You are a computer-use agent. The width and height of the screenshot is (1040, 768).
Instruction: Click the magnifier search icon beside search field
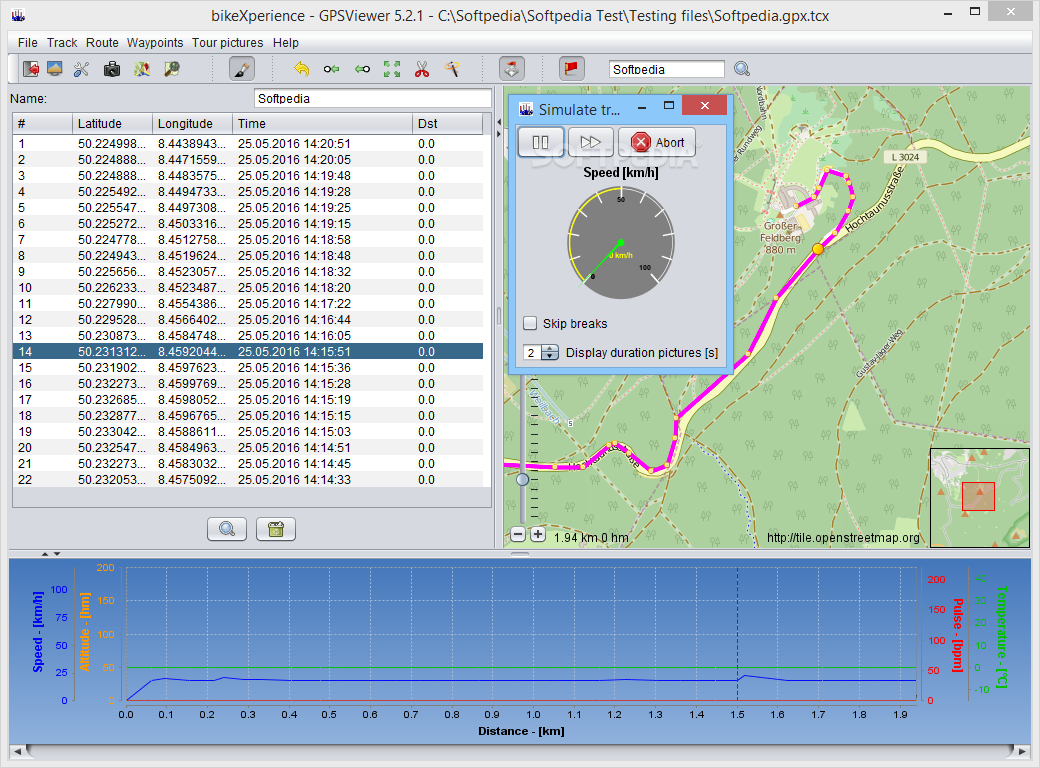point(742,69)
